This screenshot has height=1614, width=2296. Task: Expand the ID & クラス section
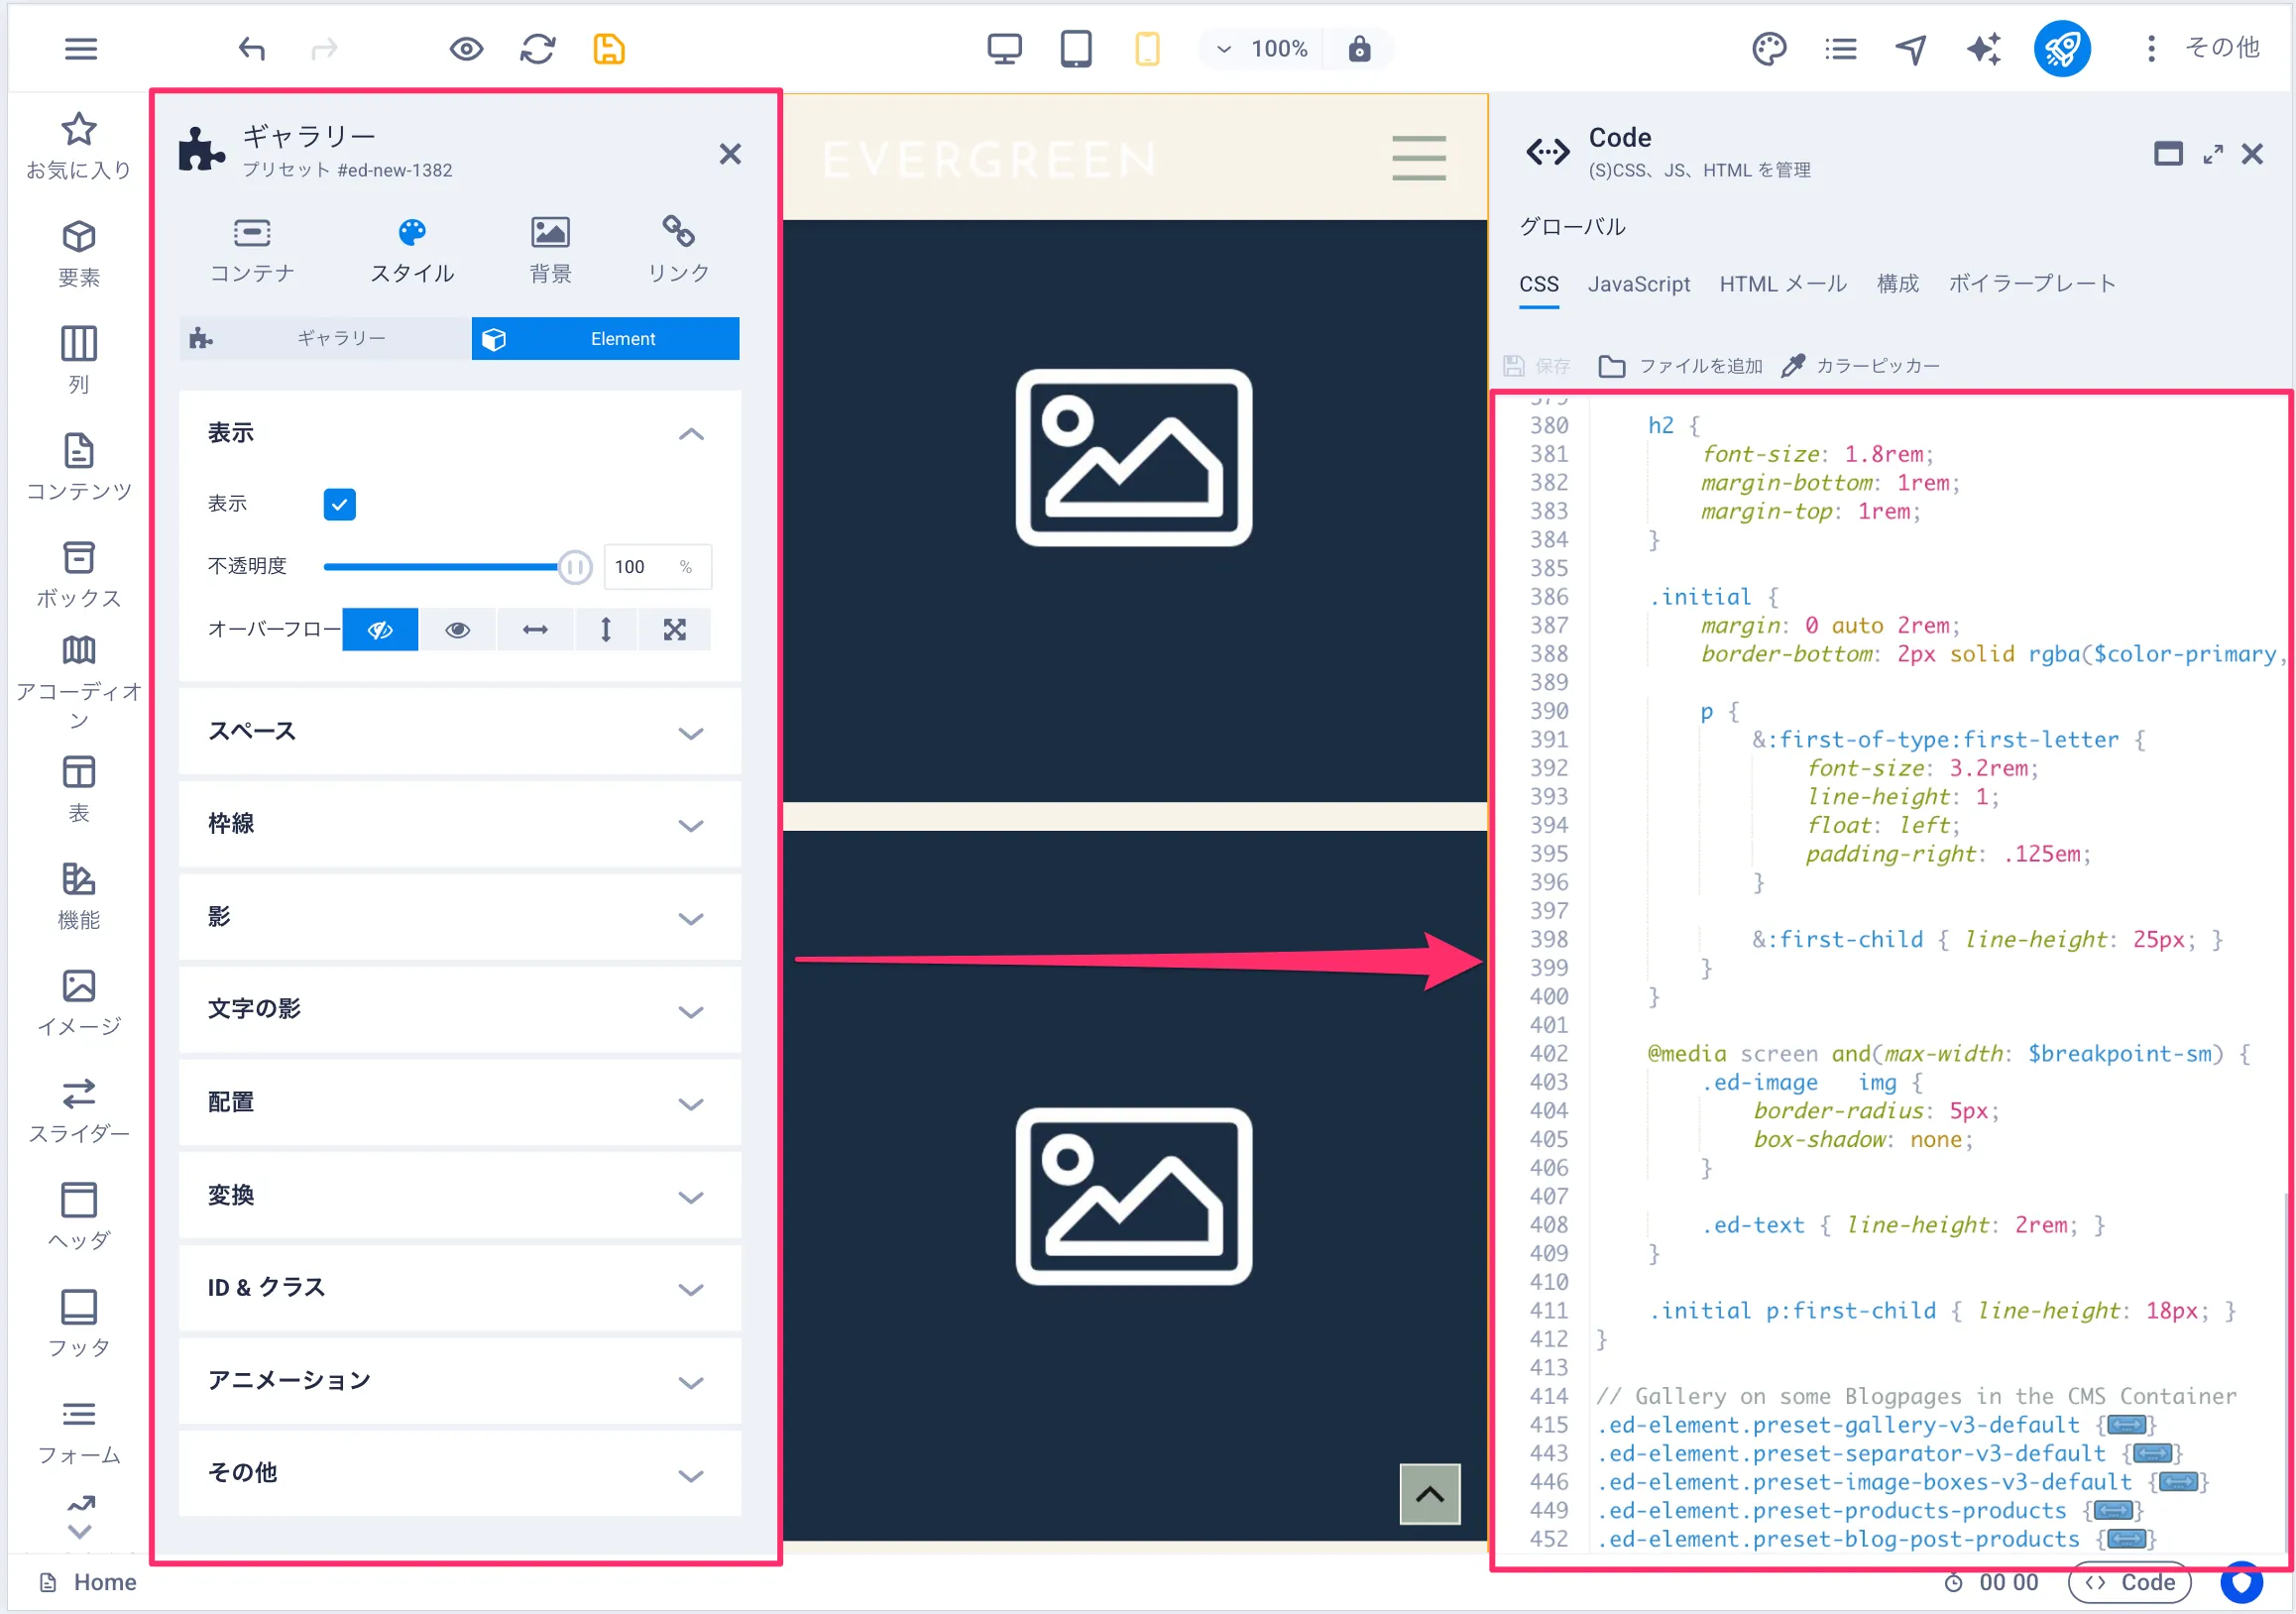click(x=460, y=1288)
